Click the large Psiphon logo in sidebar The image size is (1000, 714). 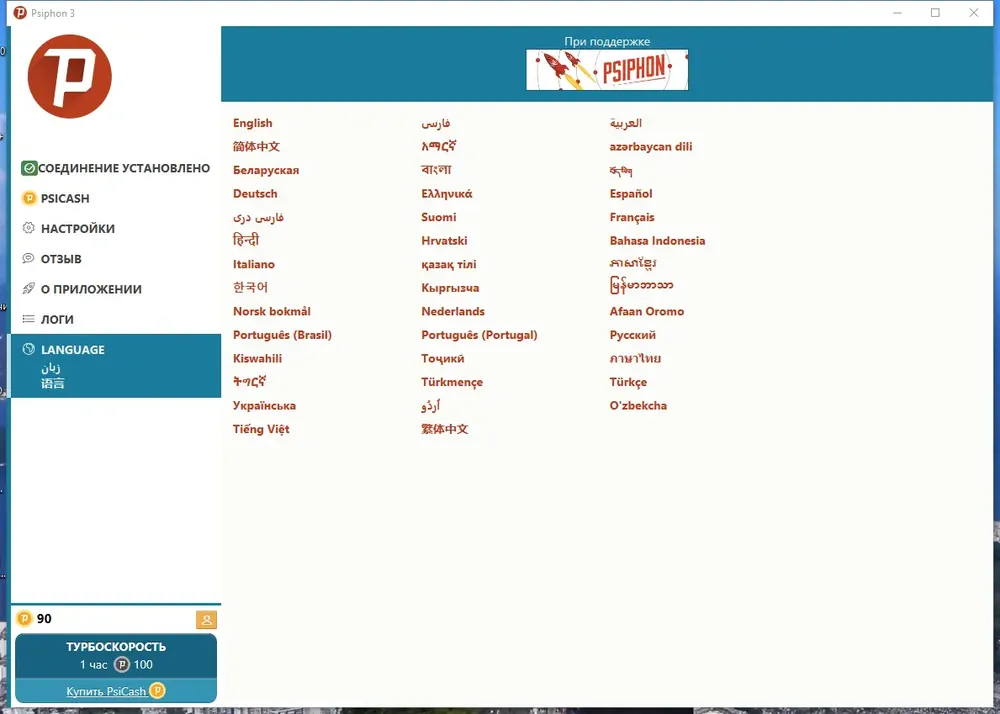coord(70,76)
